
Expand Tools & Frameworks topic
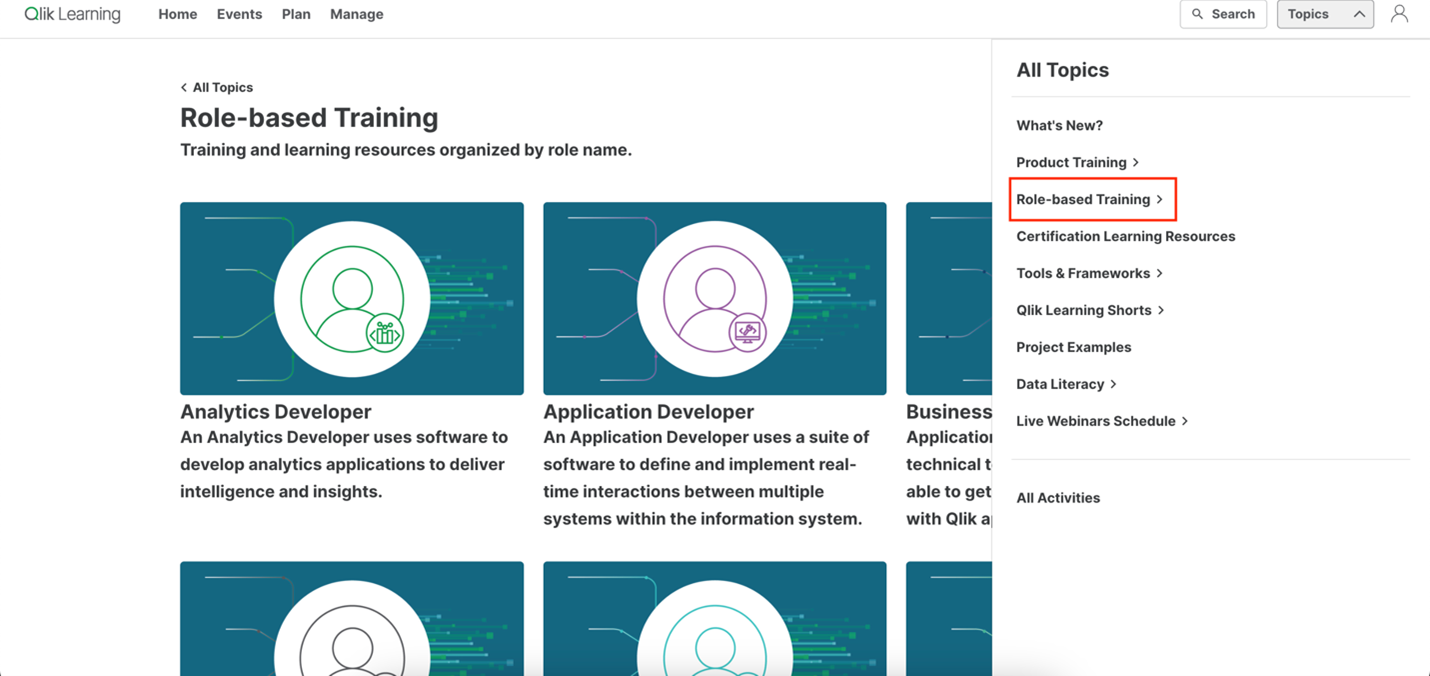tap(1090, 273)
